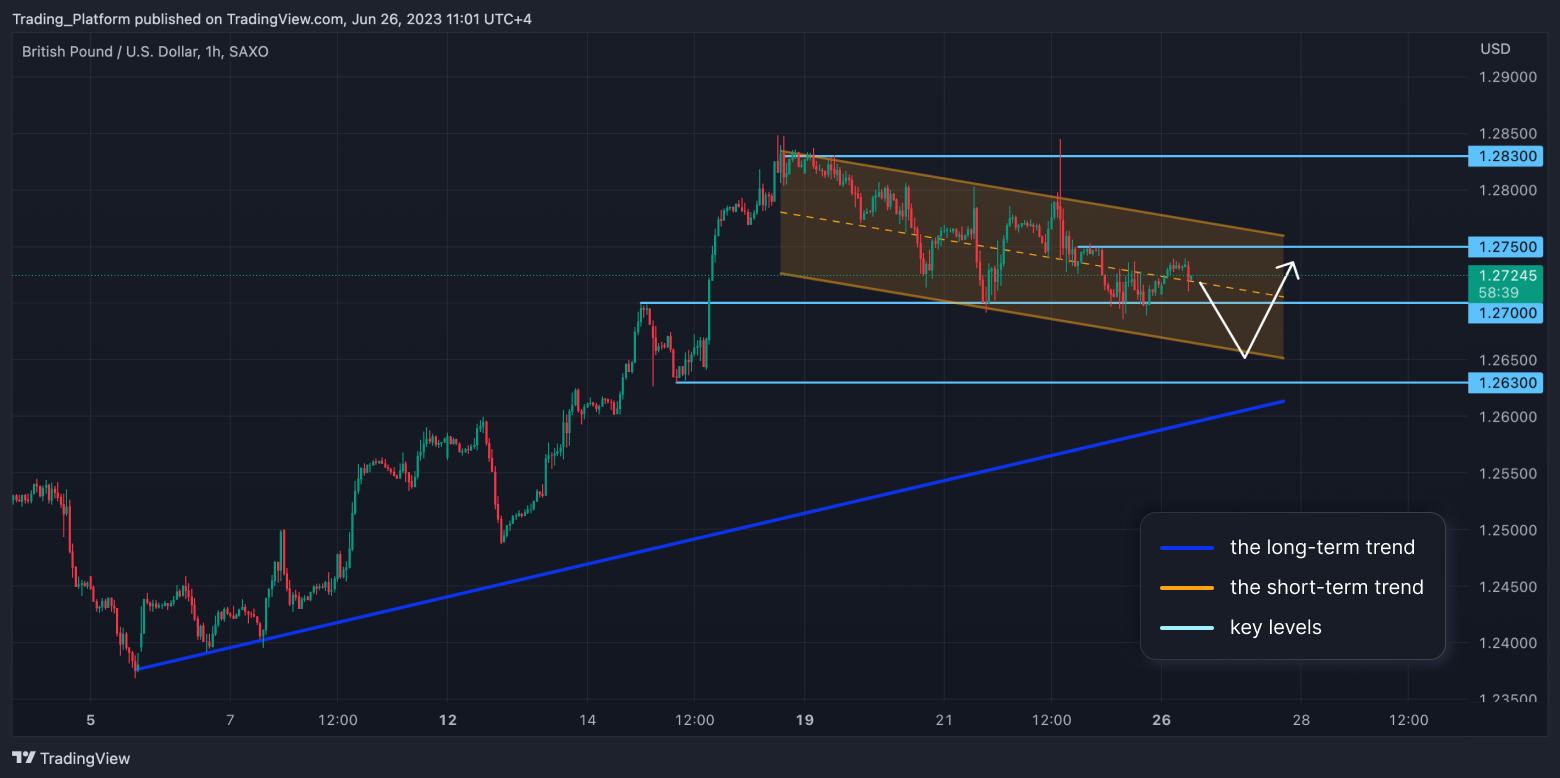Select 'the long-term trend' legend text
The width and height of the screenshot is (1560, 778).
pos(1322,547)
